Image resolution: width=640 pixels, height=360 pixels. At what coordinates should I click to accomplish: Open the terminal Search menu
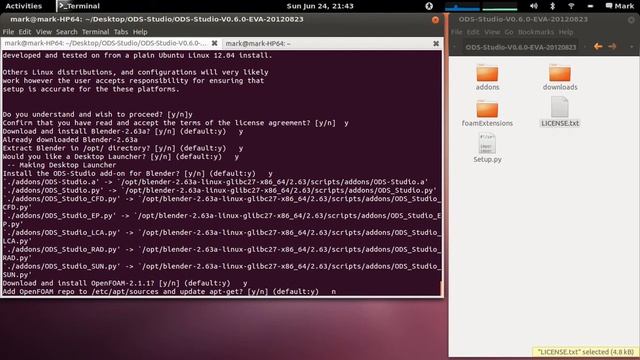click(67, 32)
